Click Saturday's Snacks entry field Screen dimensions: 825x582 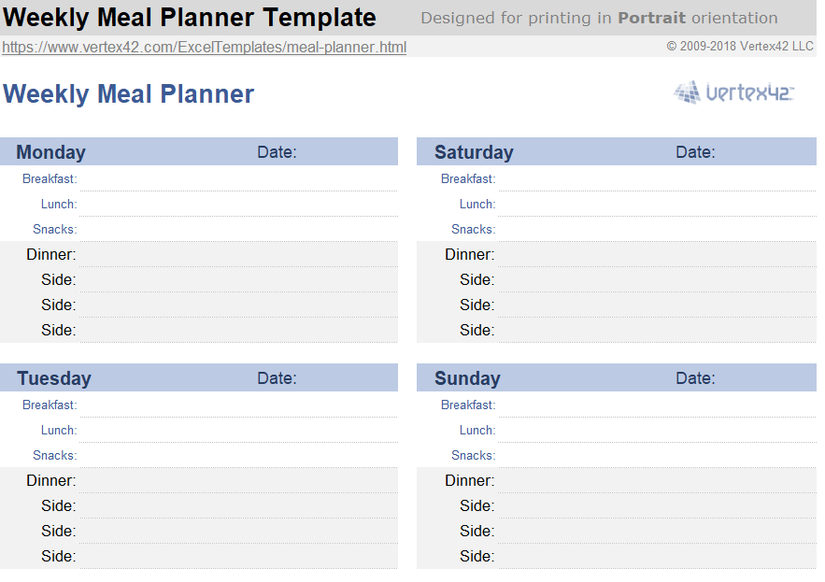(x=656, y=230)
